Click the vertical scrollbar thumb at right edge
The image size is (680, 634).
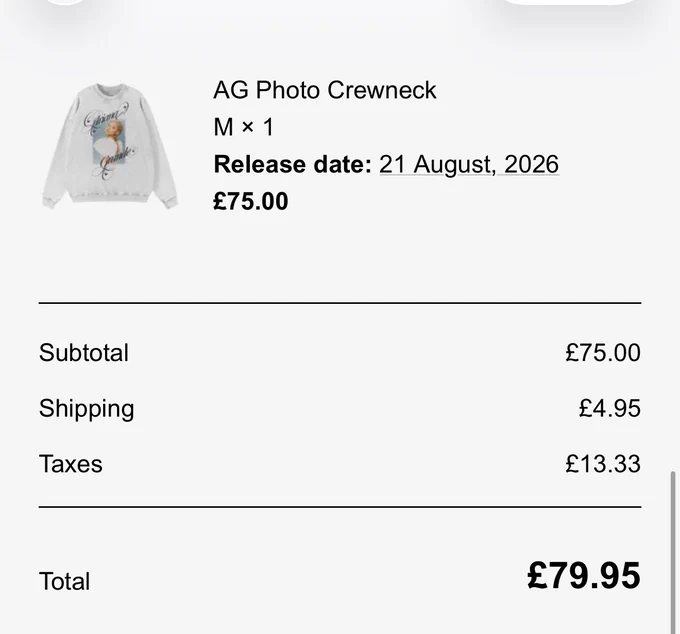pos(673,552)
